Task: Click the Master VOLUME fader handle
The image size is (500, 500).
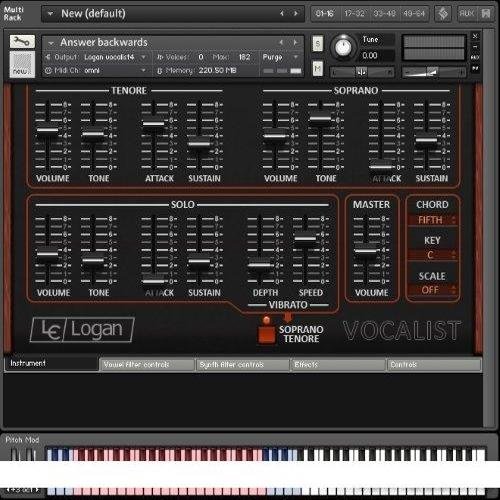Action: tap(365, 250)
